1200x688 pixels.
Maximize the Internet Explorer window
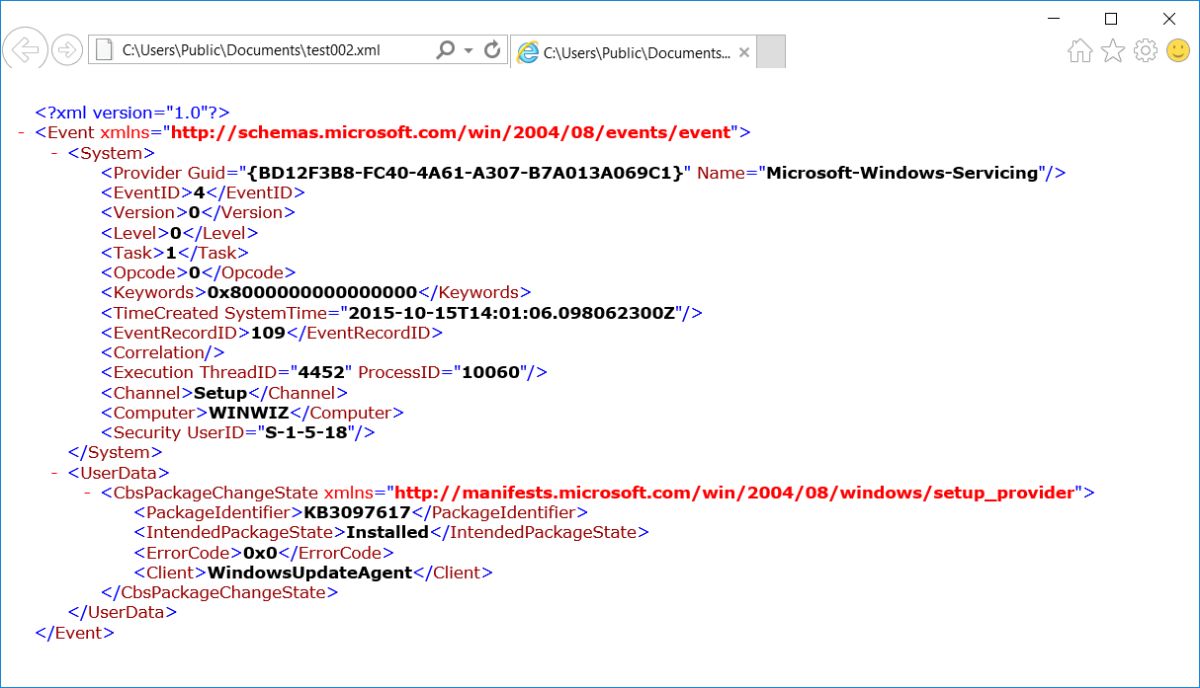1110,18
